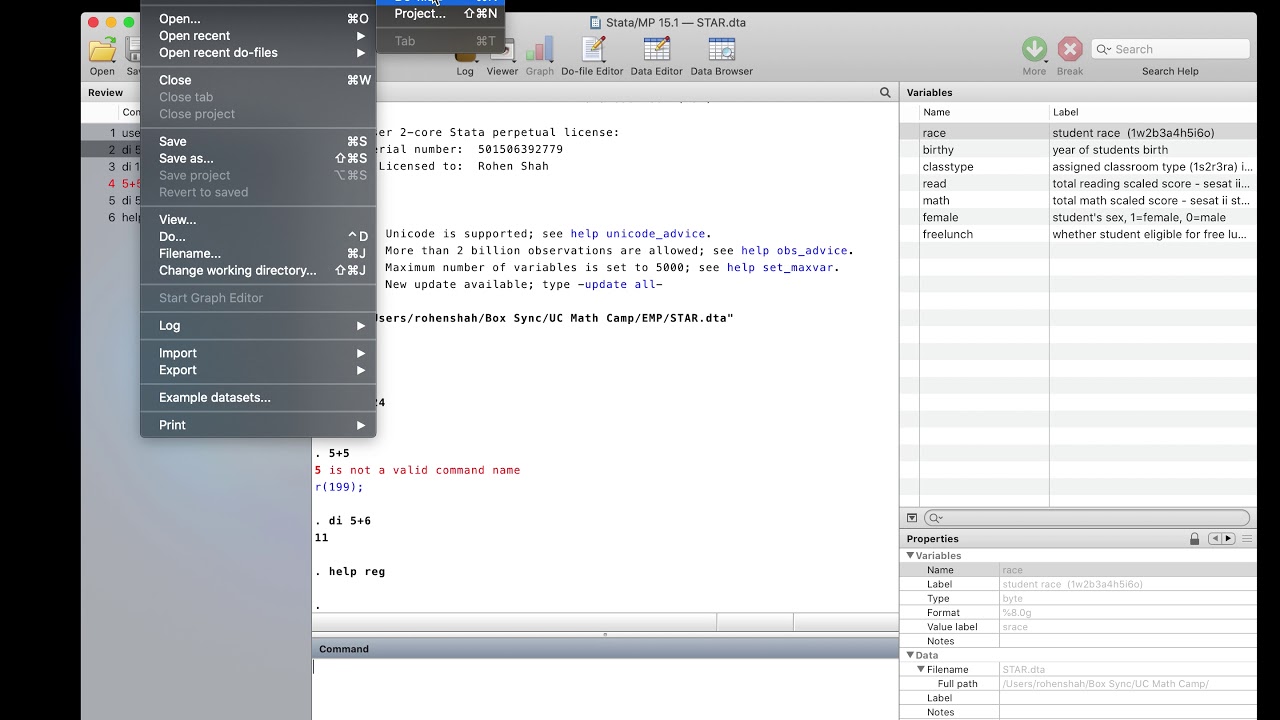Expand the Open recent do-files submenu
The image size is (1280, 720).
(258, 52)
